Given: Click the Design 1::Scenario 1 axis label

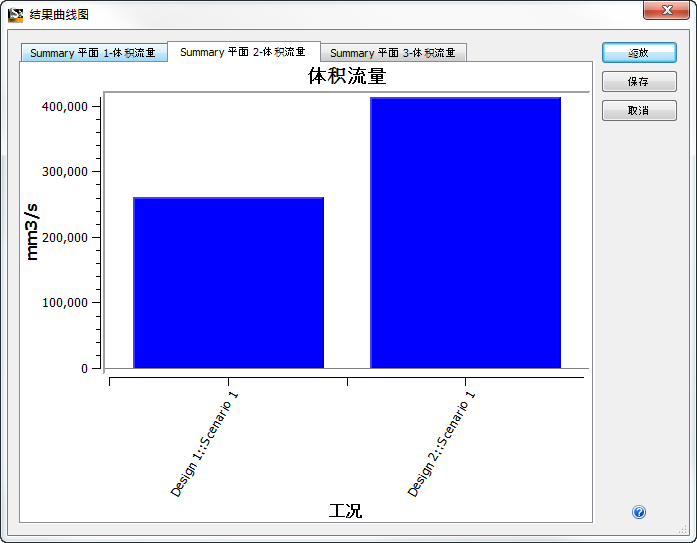Looking at the screenshot, I should 204,444.
